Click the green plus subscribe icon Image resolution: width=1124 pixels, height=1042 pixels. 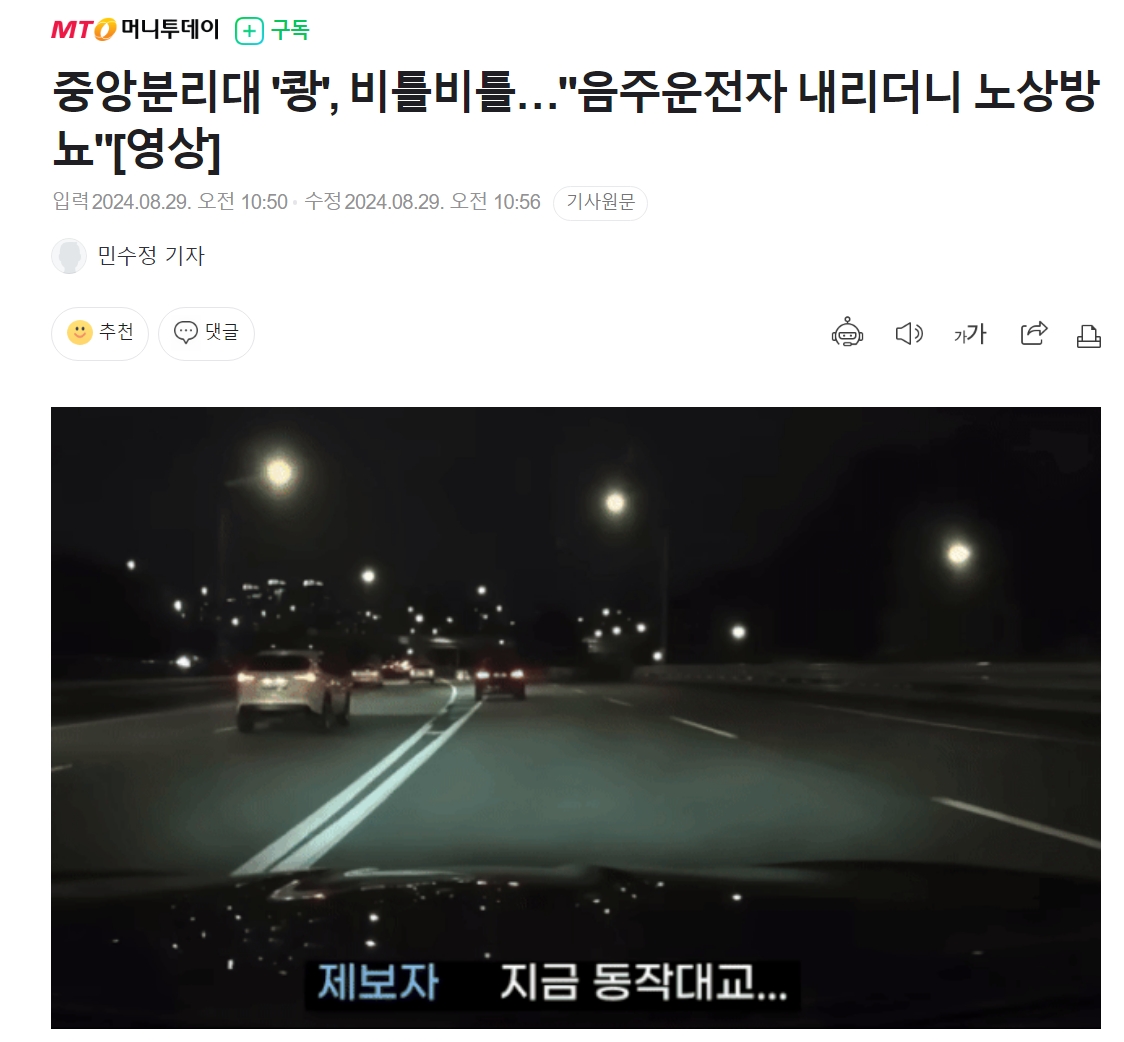point(249,31)
